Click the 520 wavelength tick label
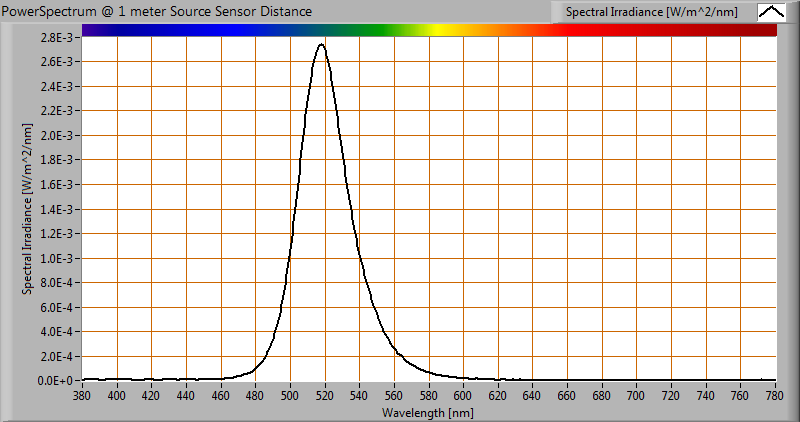 [325, 396]
